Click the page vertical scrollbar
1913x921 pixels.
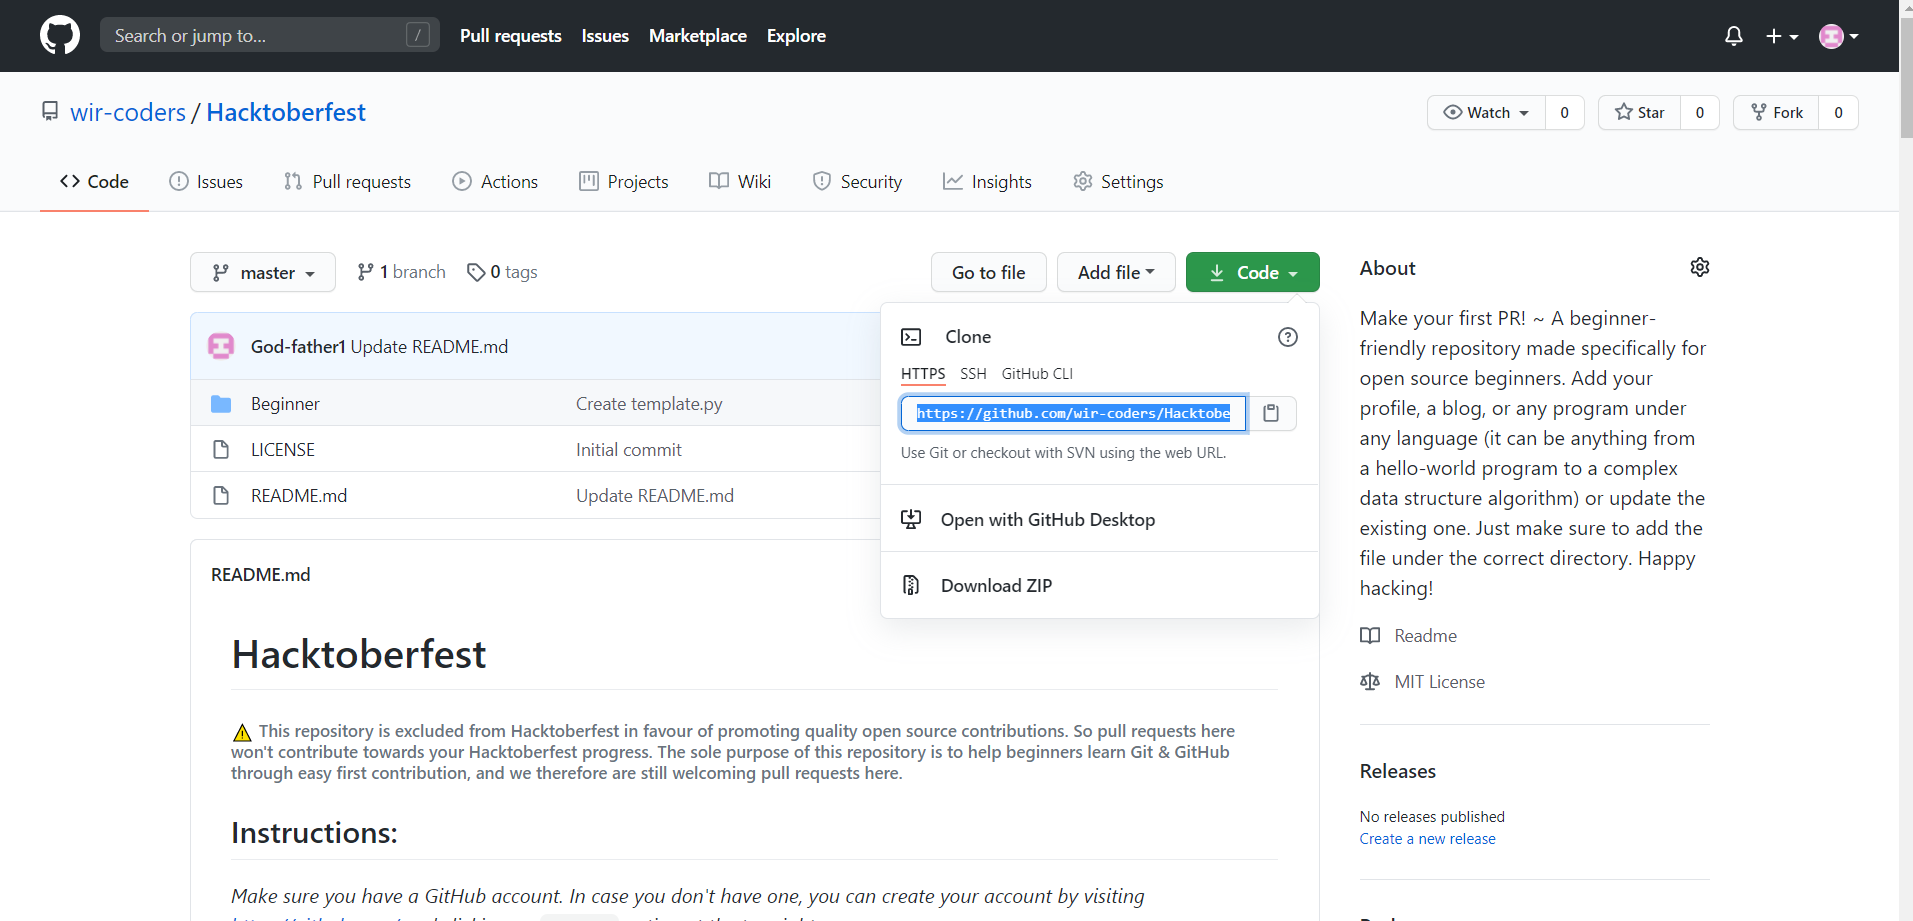click(1906, 80)
